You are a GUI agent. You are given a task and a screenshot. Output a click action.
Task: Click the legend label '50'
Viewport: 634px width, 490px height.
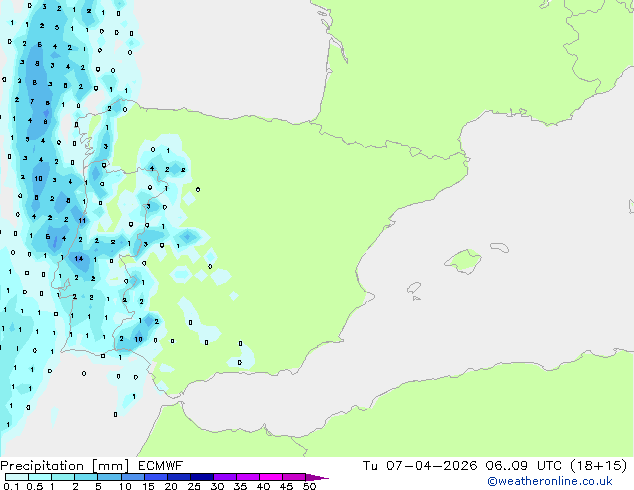(x=309, y=486)
